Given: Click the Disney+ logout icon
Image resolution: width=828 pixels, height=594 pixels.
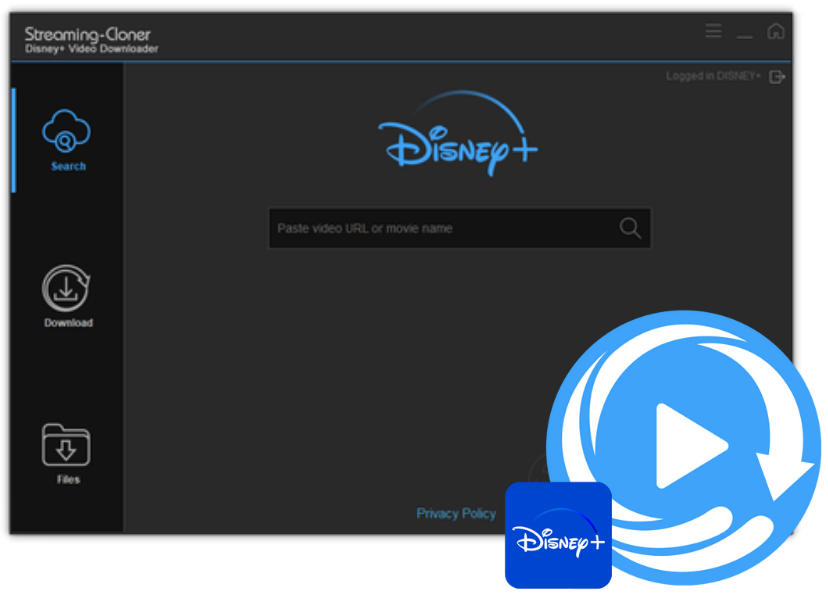Looking at the screenshot, I should click(x=777, y=77).
